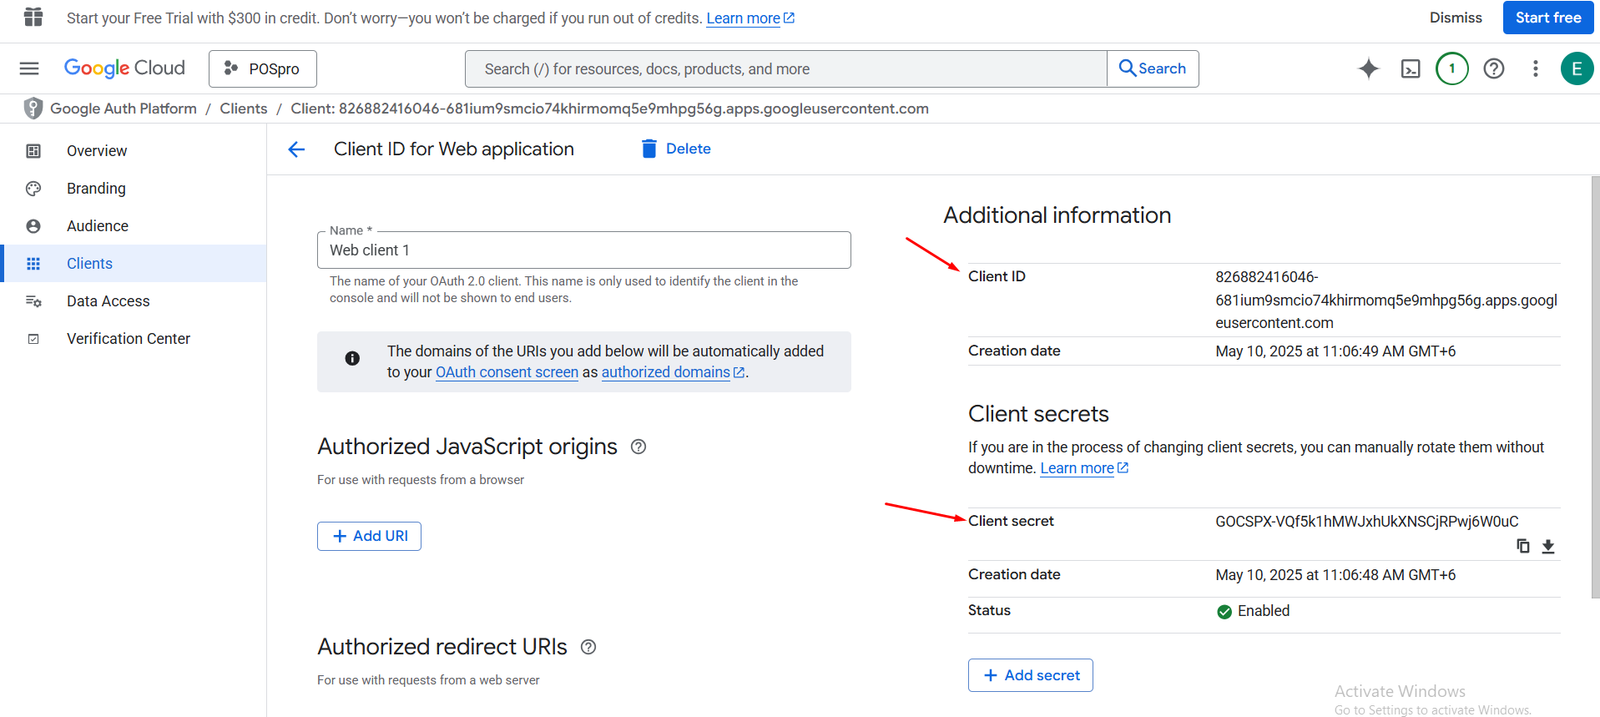The image size is (1600, 717).
Task: Open Data Access in the sidebar
Action: click(108, 301)
